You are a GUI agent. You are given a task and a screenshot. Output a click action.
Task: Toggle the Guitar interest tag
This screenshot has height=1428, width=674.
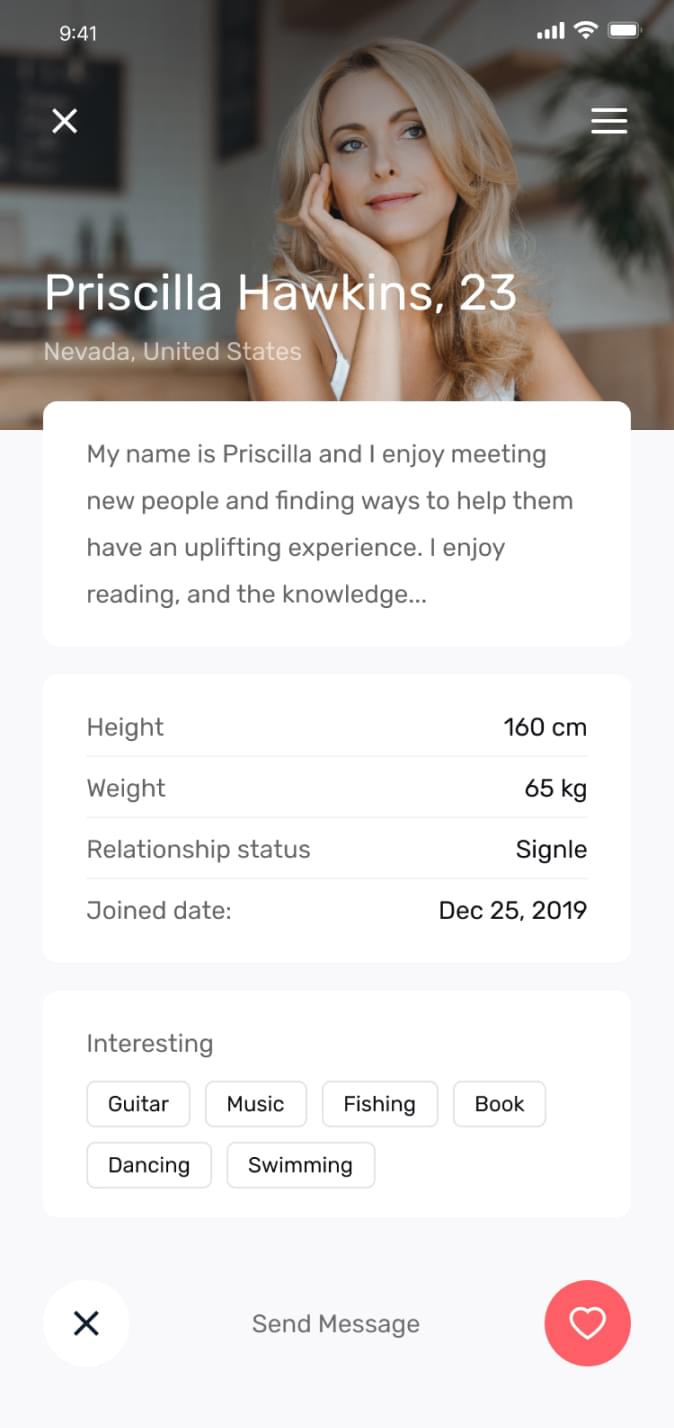click(x=138, y=1104)
